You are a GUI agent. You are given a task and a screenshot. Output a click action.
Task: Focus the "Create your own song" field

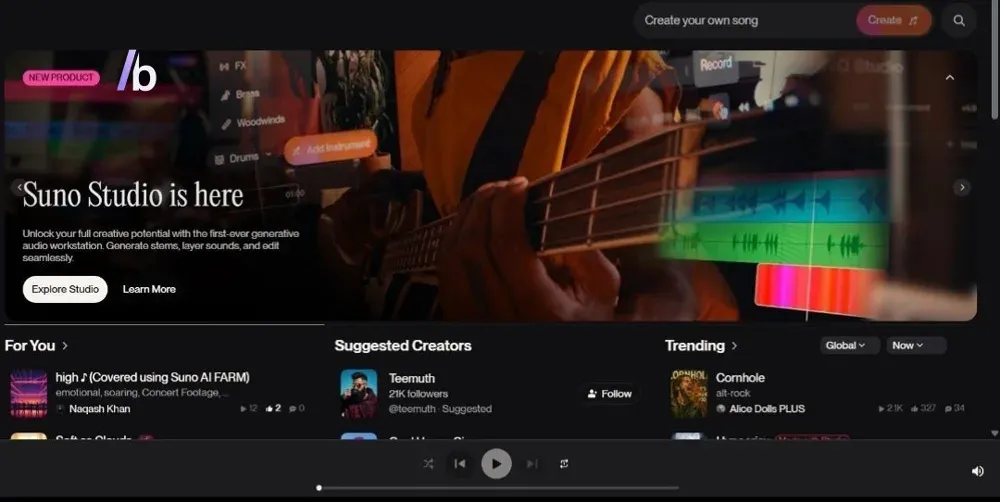(746, 20)
